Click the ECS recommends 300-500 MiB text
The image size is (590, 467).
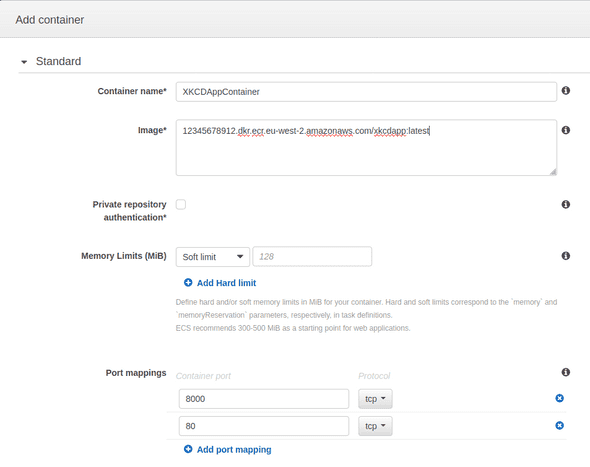coord(293,328)
